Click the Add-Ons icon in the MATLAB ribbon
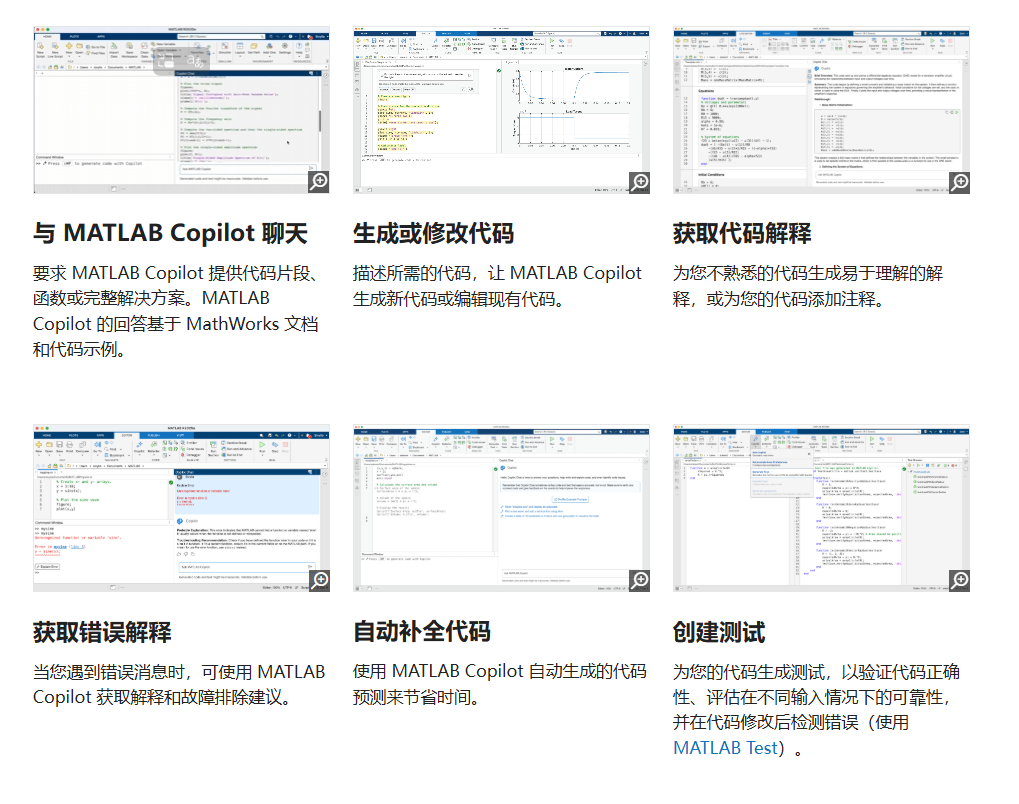The image size is (1019, 804). 268,47
